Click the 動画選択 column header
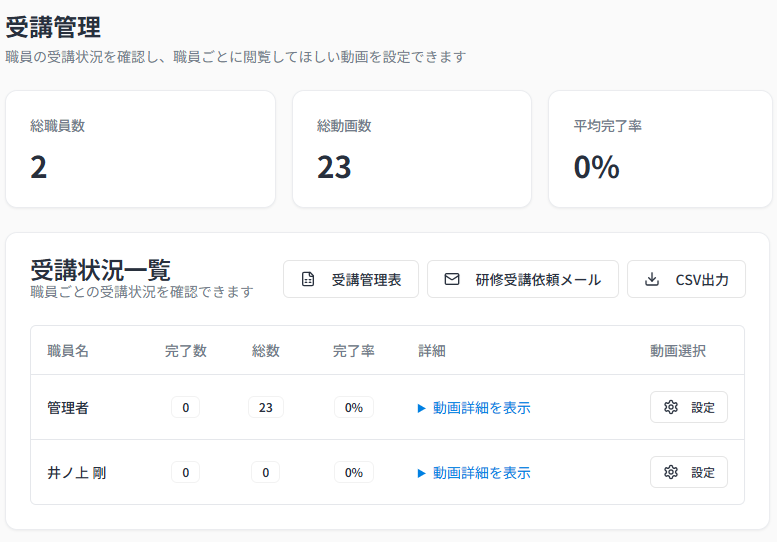The image size is (777, 542). click(678, 351)
